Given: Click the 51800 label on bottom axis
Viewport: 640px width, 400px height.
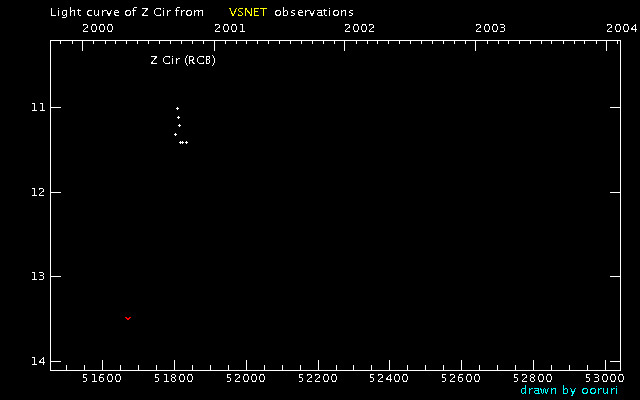Looking at the screenshot, I should (x=174, y=378).
